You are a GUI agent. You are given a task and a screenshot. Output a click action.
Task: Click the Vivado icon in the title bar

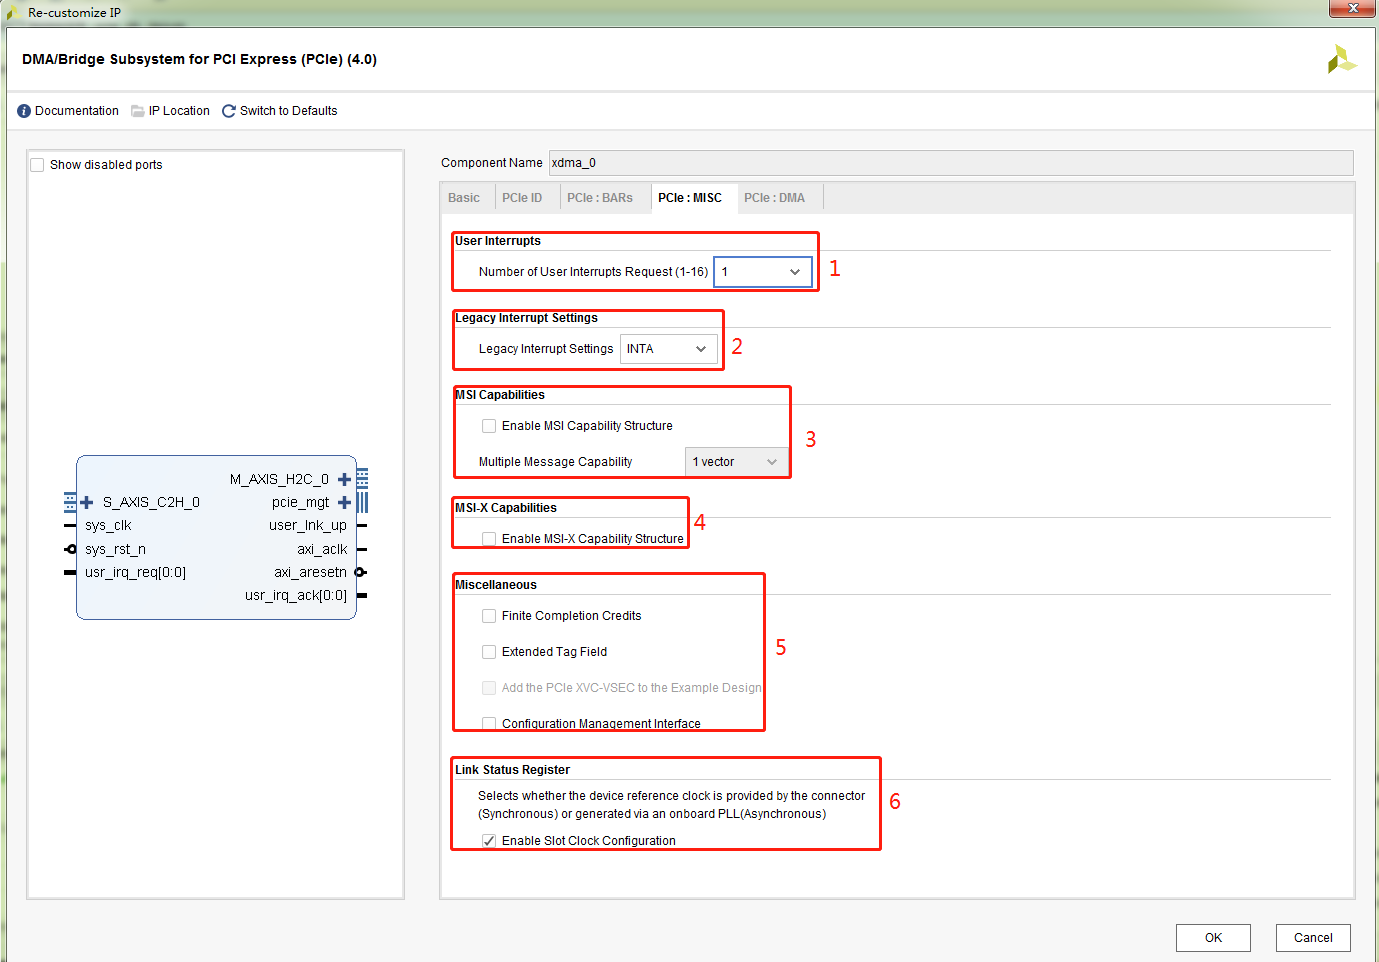[x=13, y=13]
